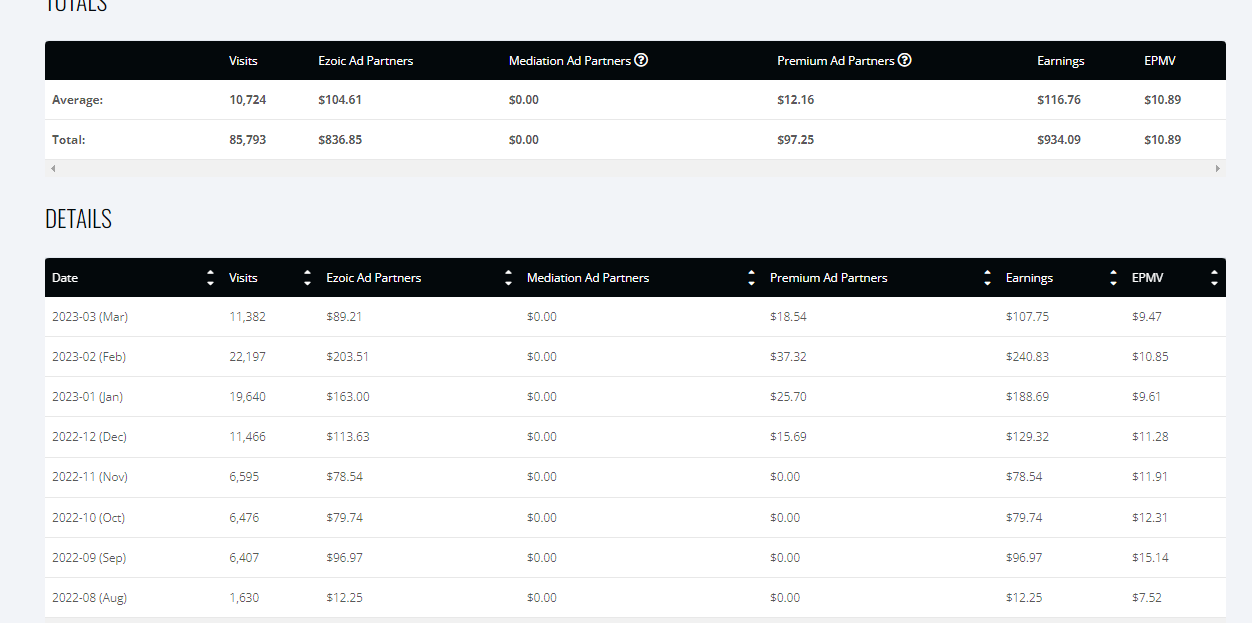Select the 2023-03 (Mar) row date
Screen dimensions: 1252x623
[x=90, y=316]
